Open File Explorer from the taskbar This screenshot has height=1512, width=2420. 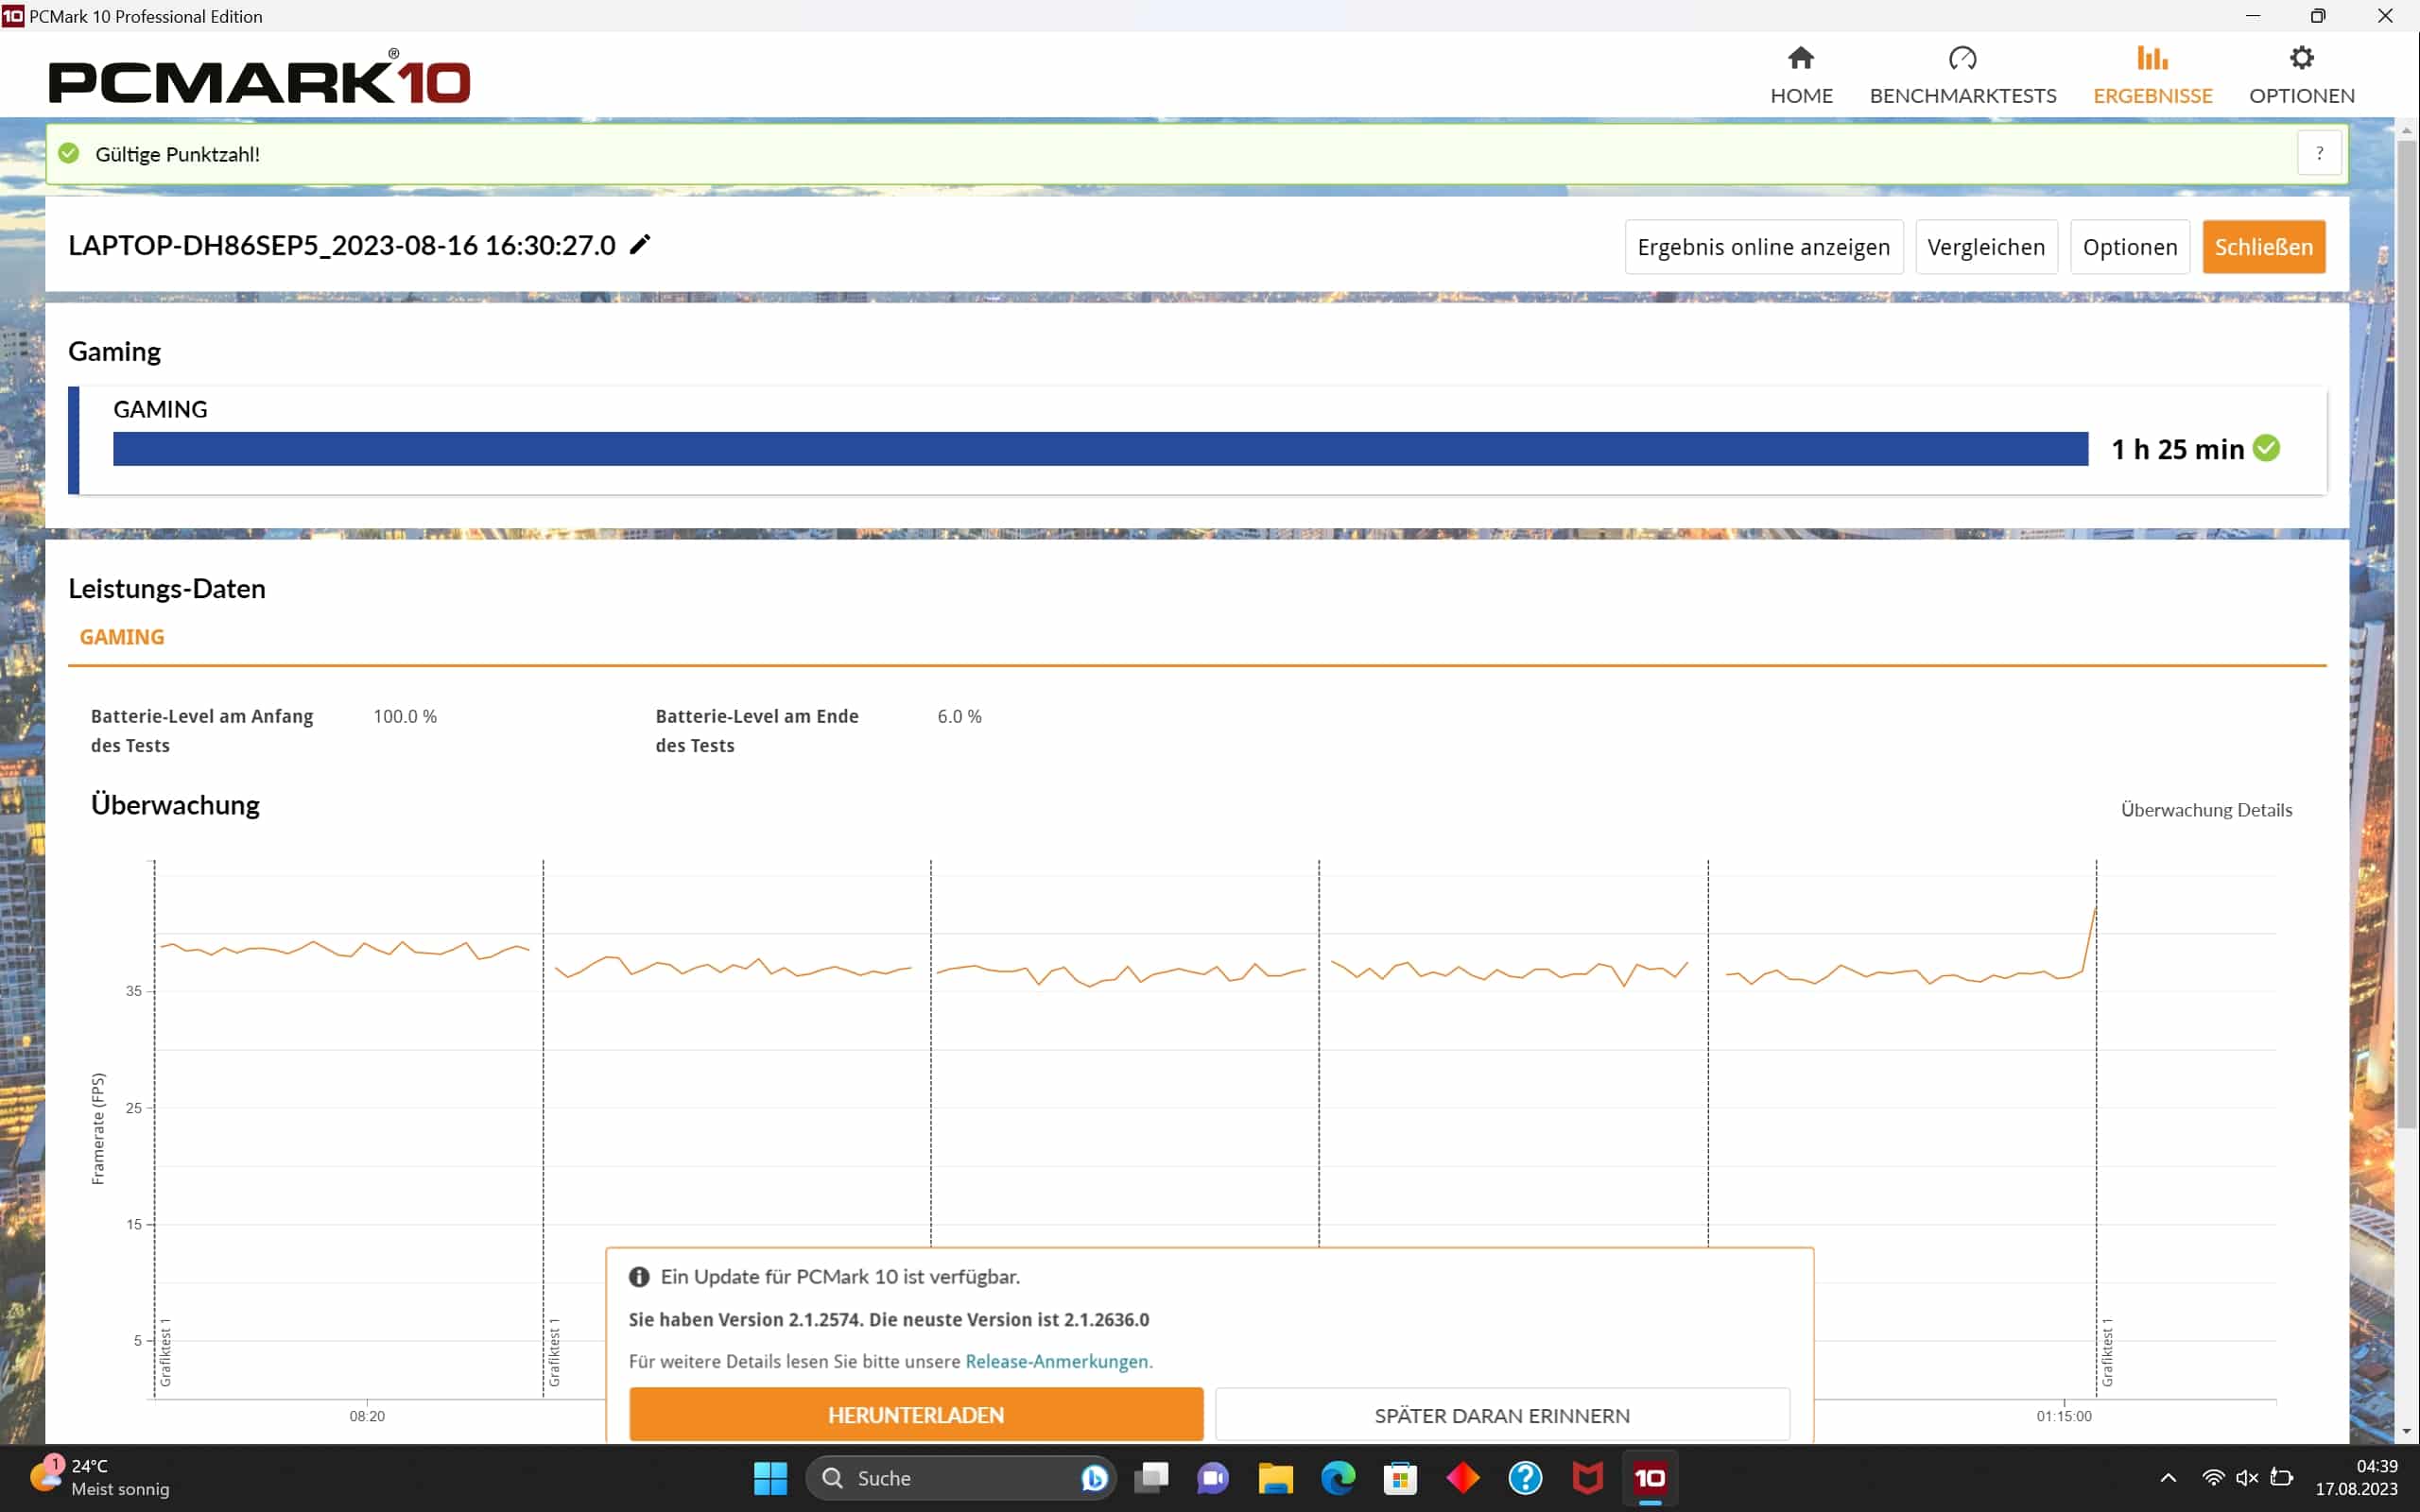click(x=1275, y=1477)
